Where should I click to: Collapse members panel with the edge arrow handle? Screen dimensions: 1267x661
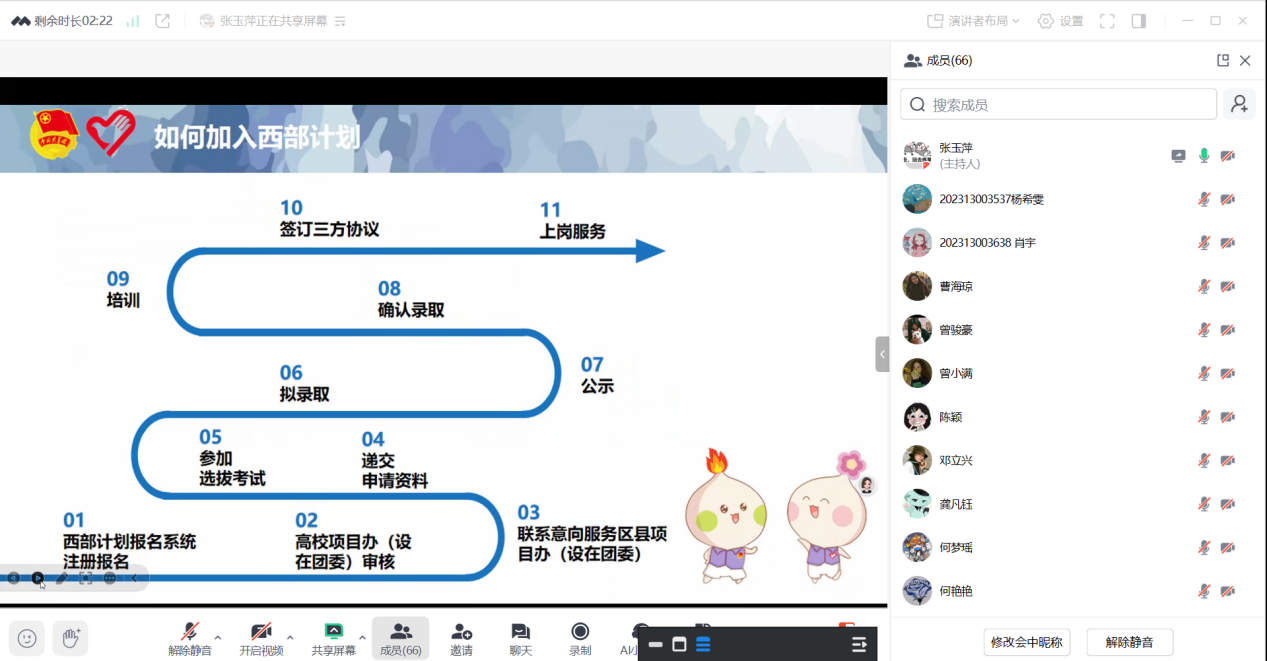coord(882,354)
